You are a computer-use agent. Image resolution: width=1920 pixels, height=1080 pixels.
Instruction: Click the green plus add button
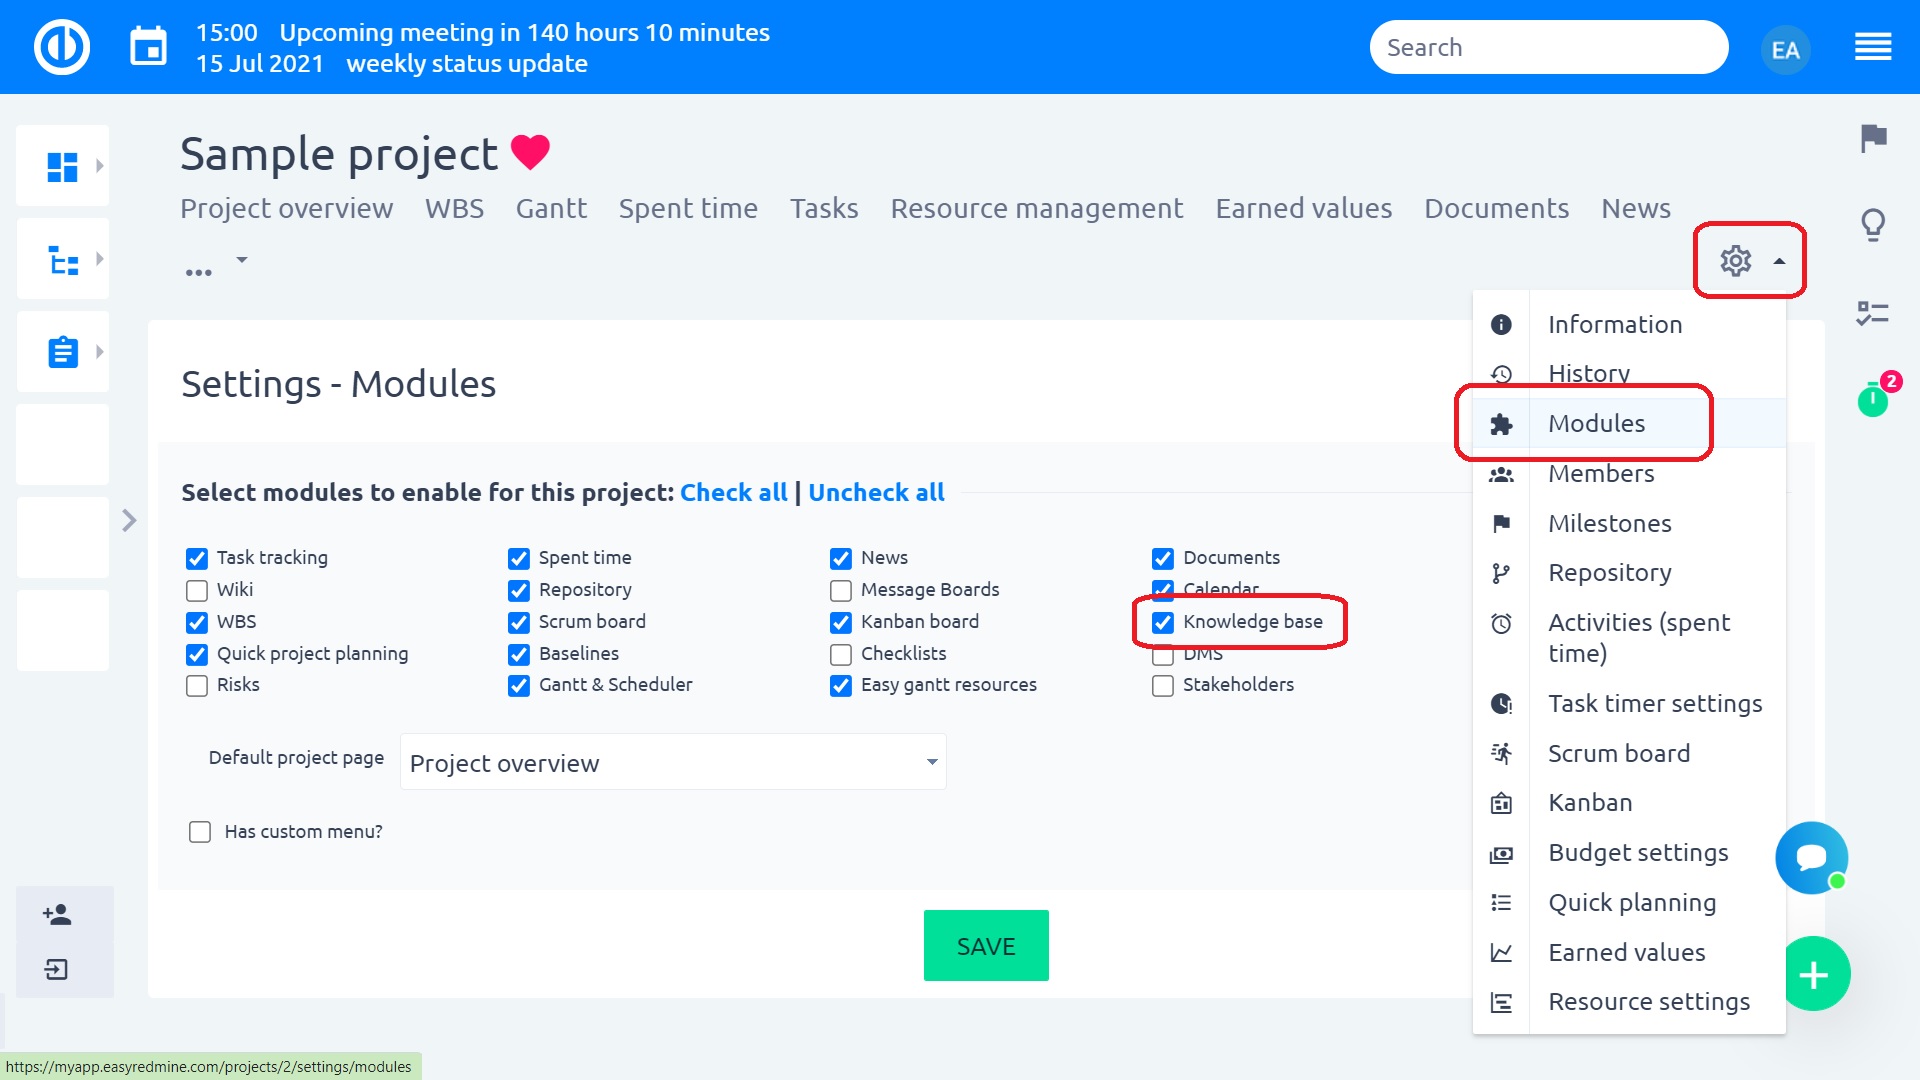(x=1814, y=974)
